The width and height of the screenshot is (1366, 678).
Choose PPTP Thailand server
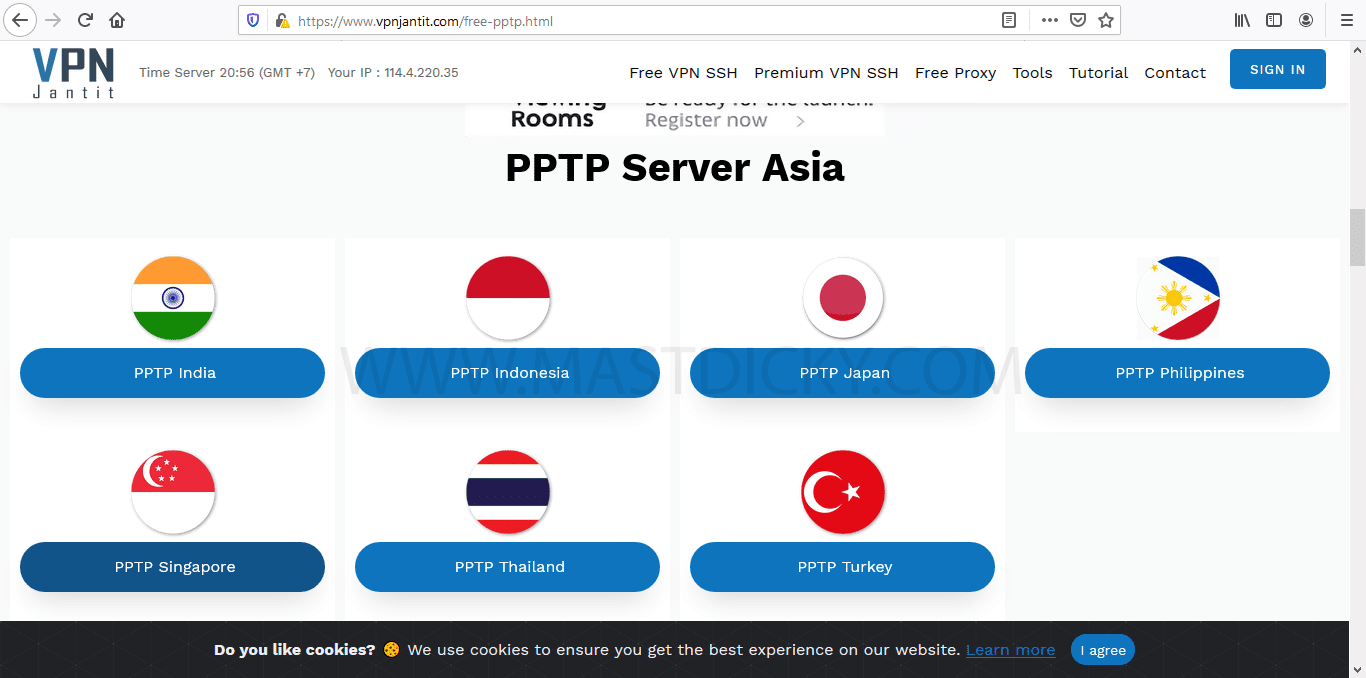(507, 567)
